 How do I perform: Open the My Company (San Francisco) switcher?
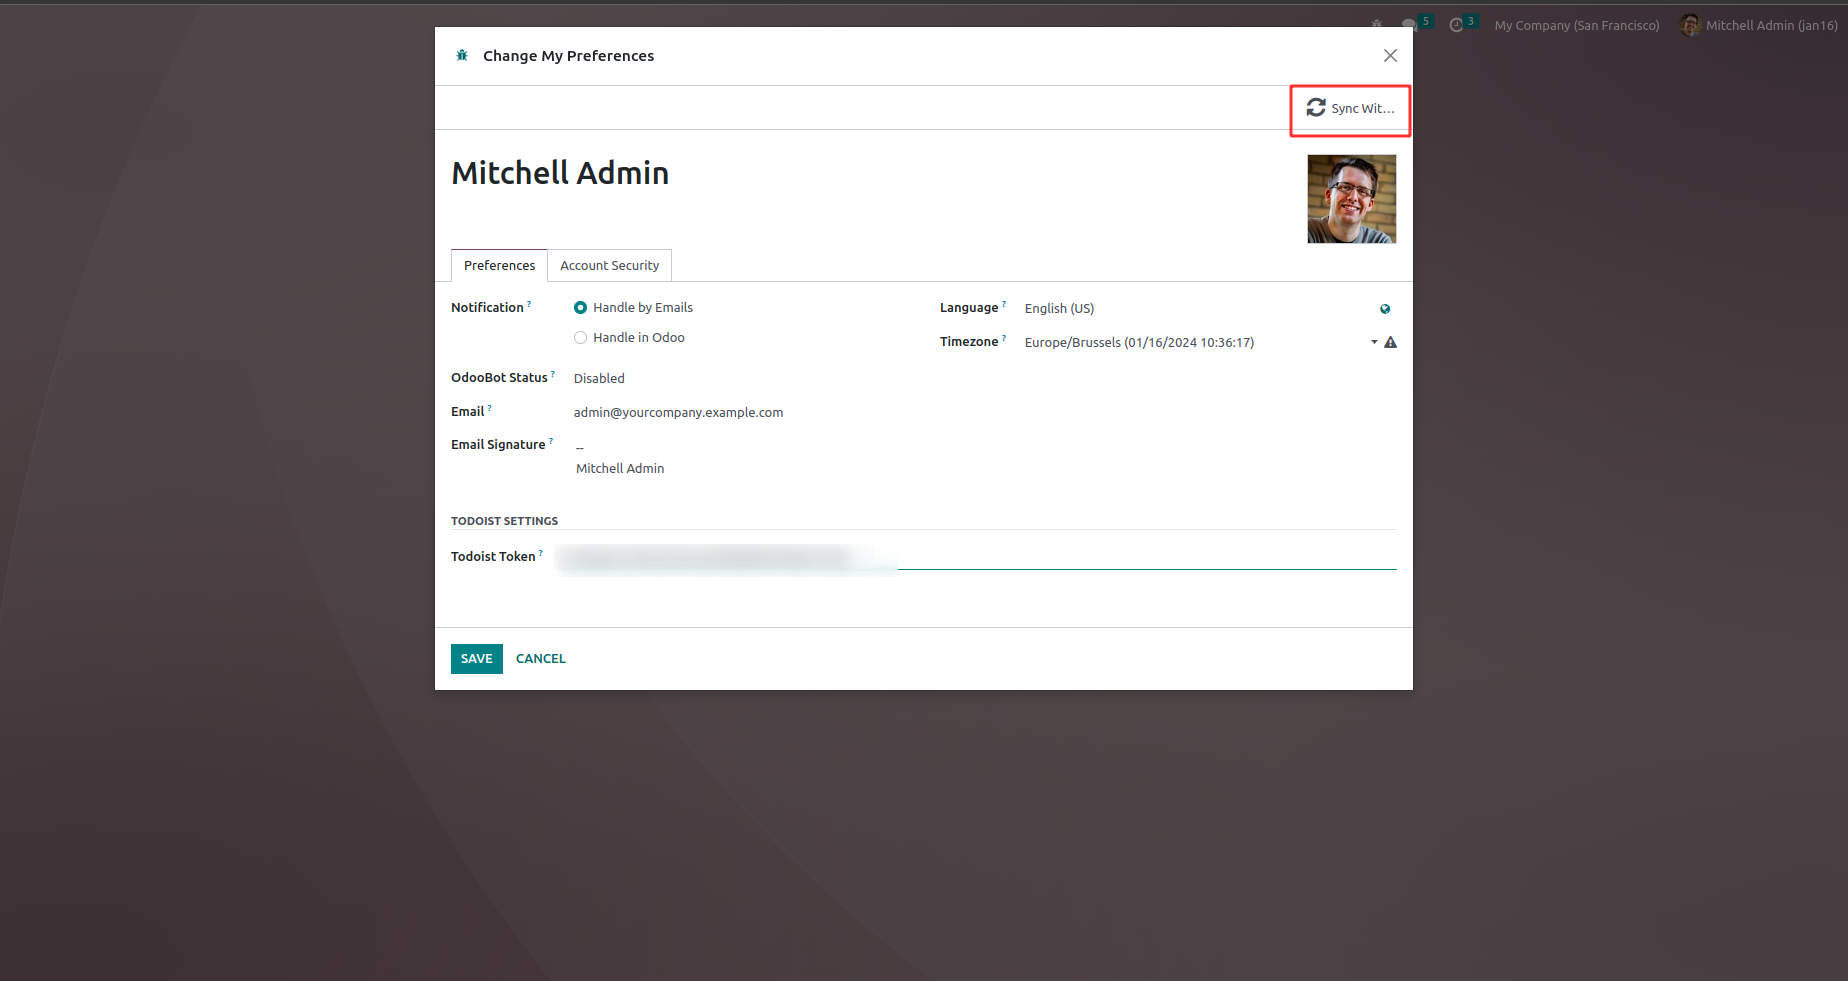coord(1576,26)
